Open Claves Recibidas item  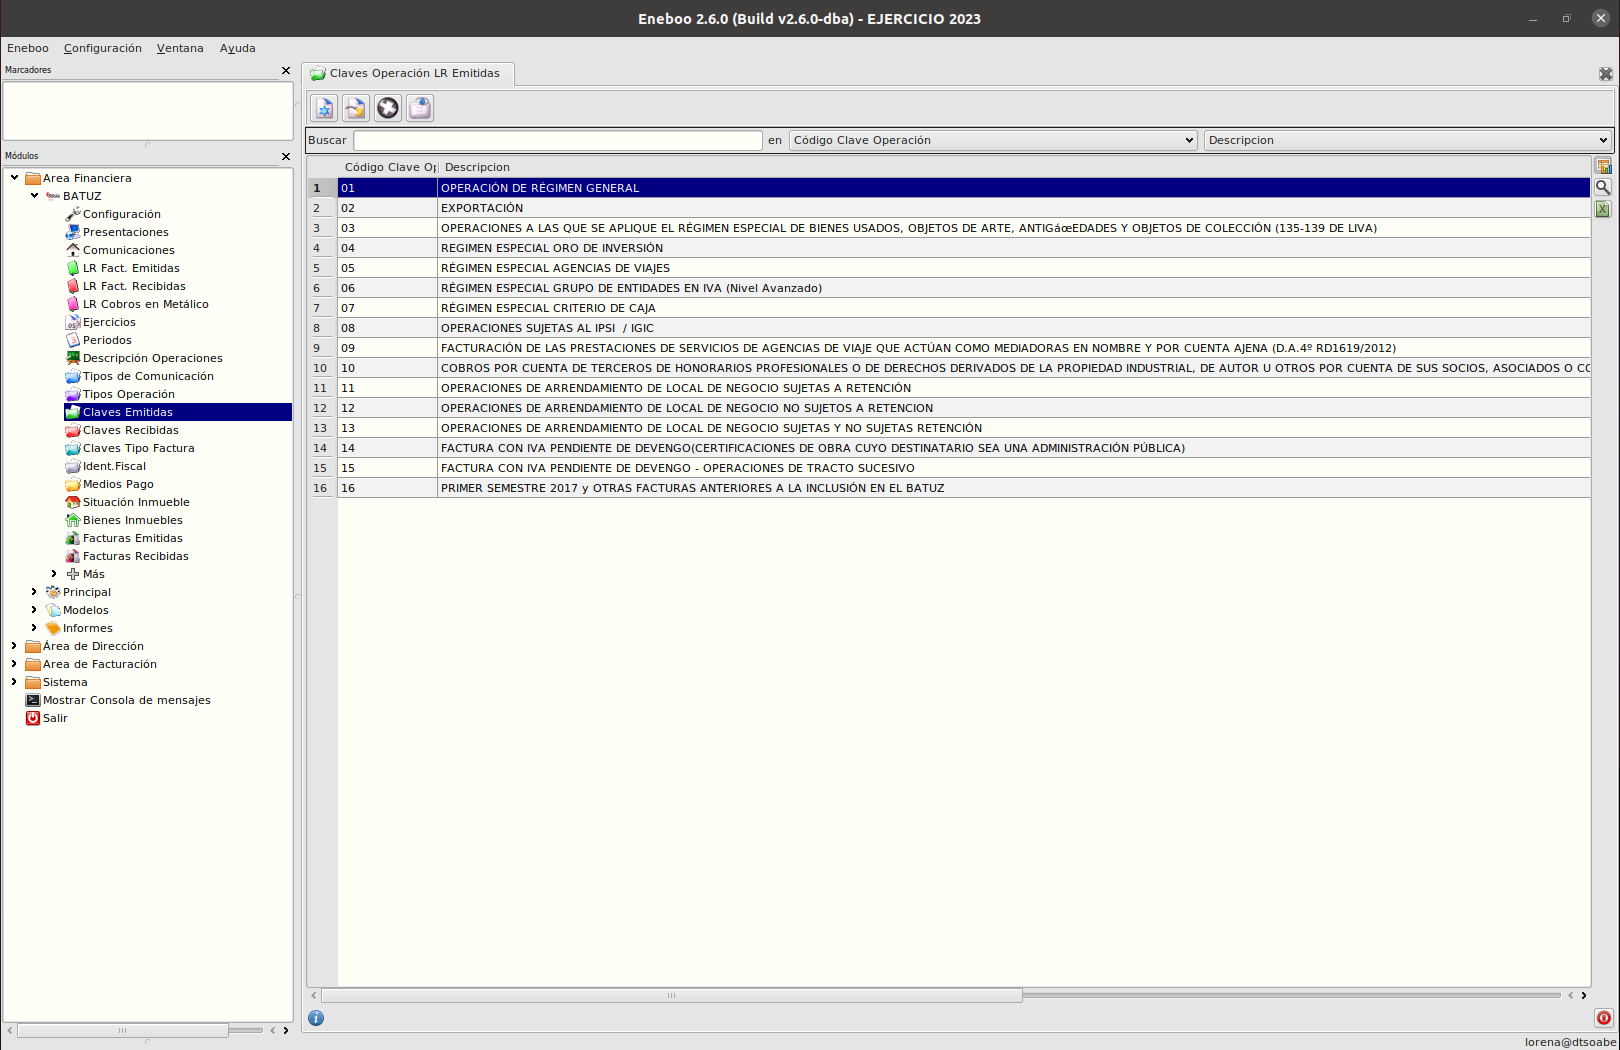[x=122, y=430]
